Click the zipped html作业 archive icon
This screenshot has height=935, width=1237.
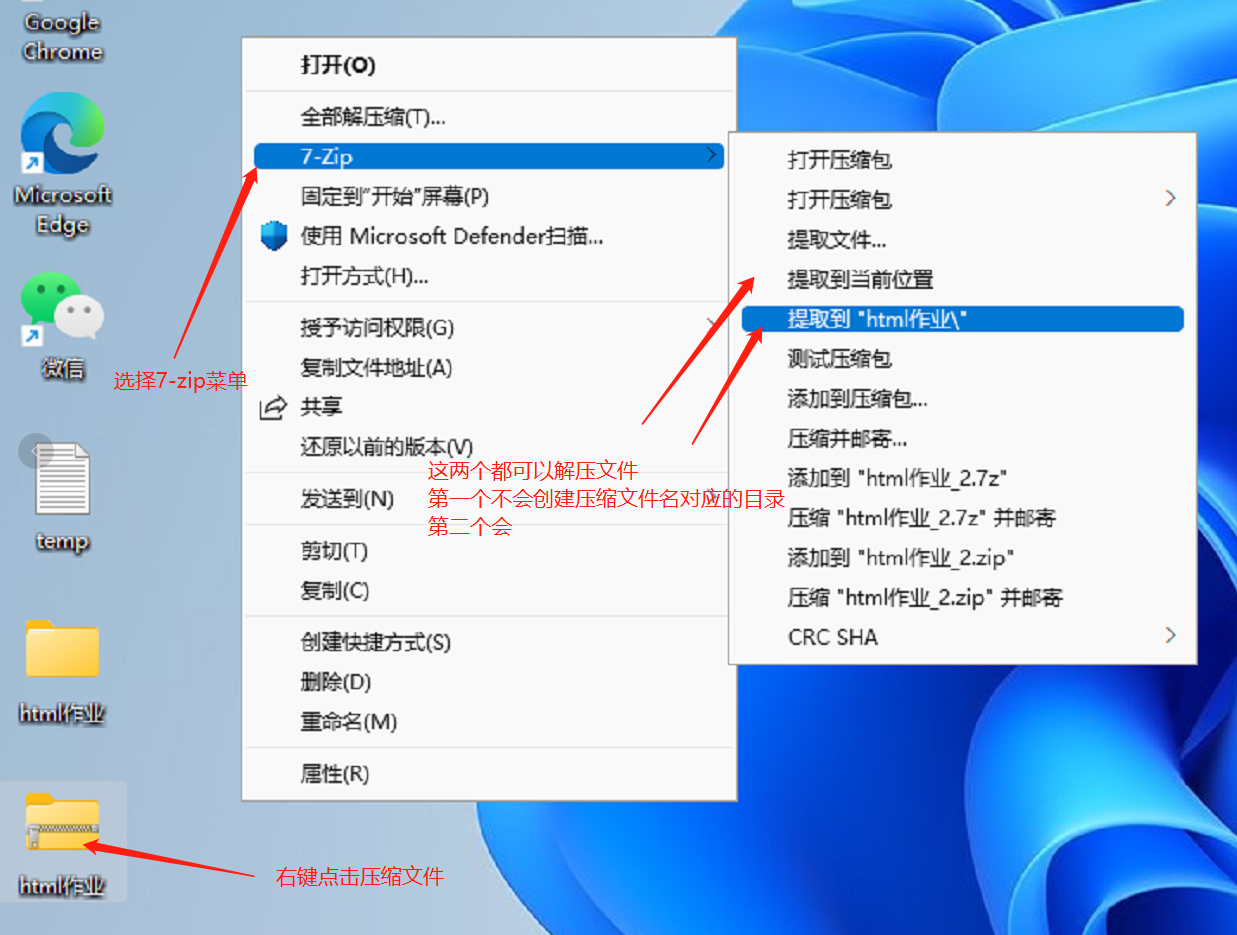pos(62,823)
